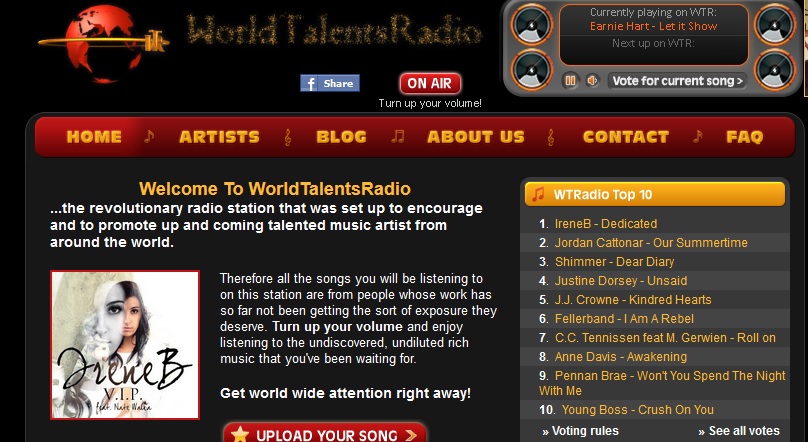Screen dimensions: 808x442
Task: Select Anne Davis - Awakening
Action: (x=620, y=357)
